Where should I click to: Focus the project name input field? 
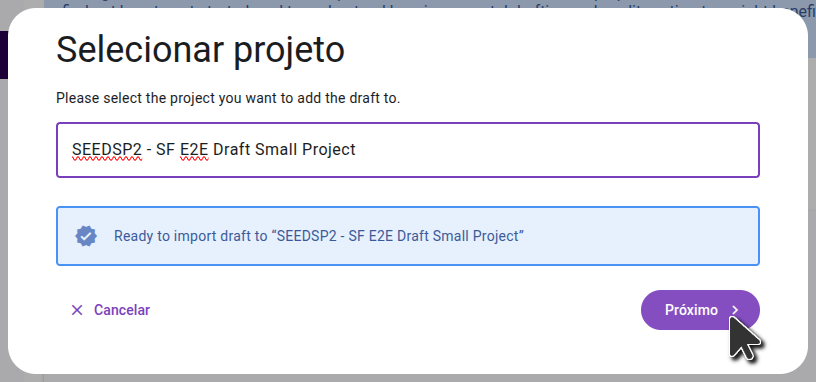coord(408,150)
